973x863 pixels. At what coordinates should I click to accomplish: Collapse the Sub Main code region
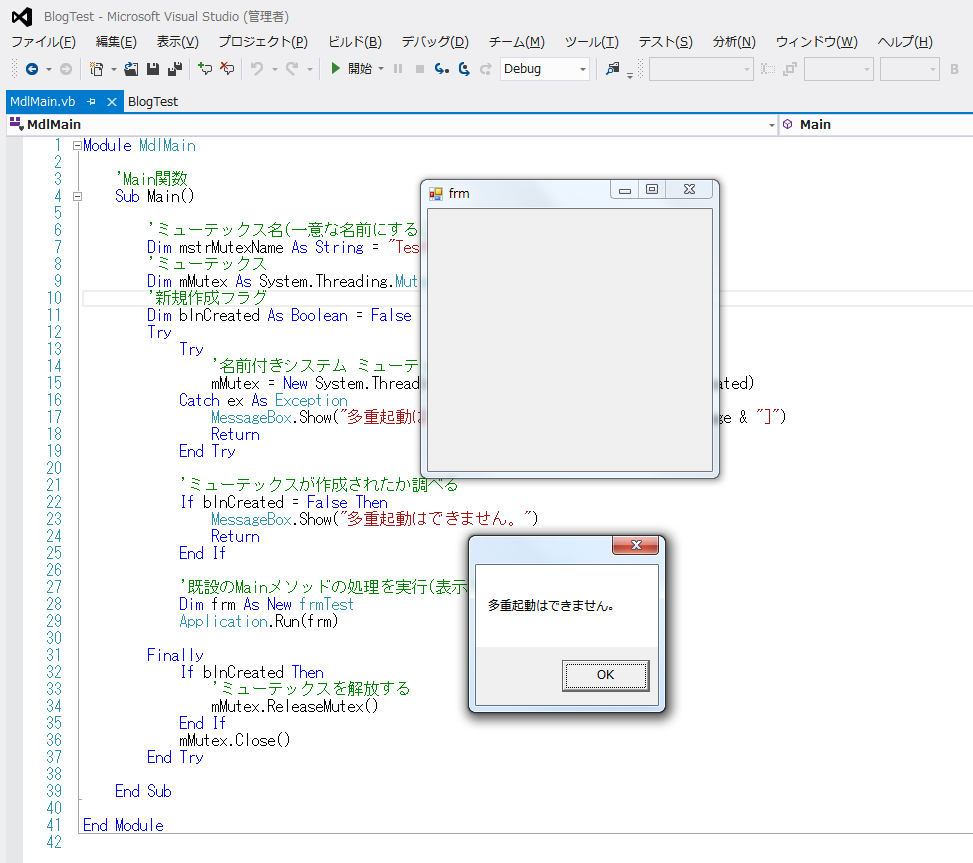[x=77, y=197]
